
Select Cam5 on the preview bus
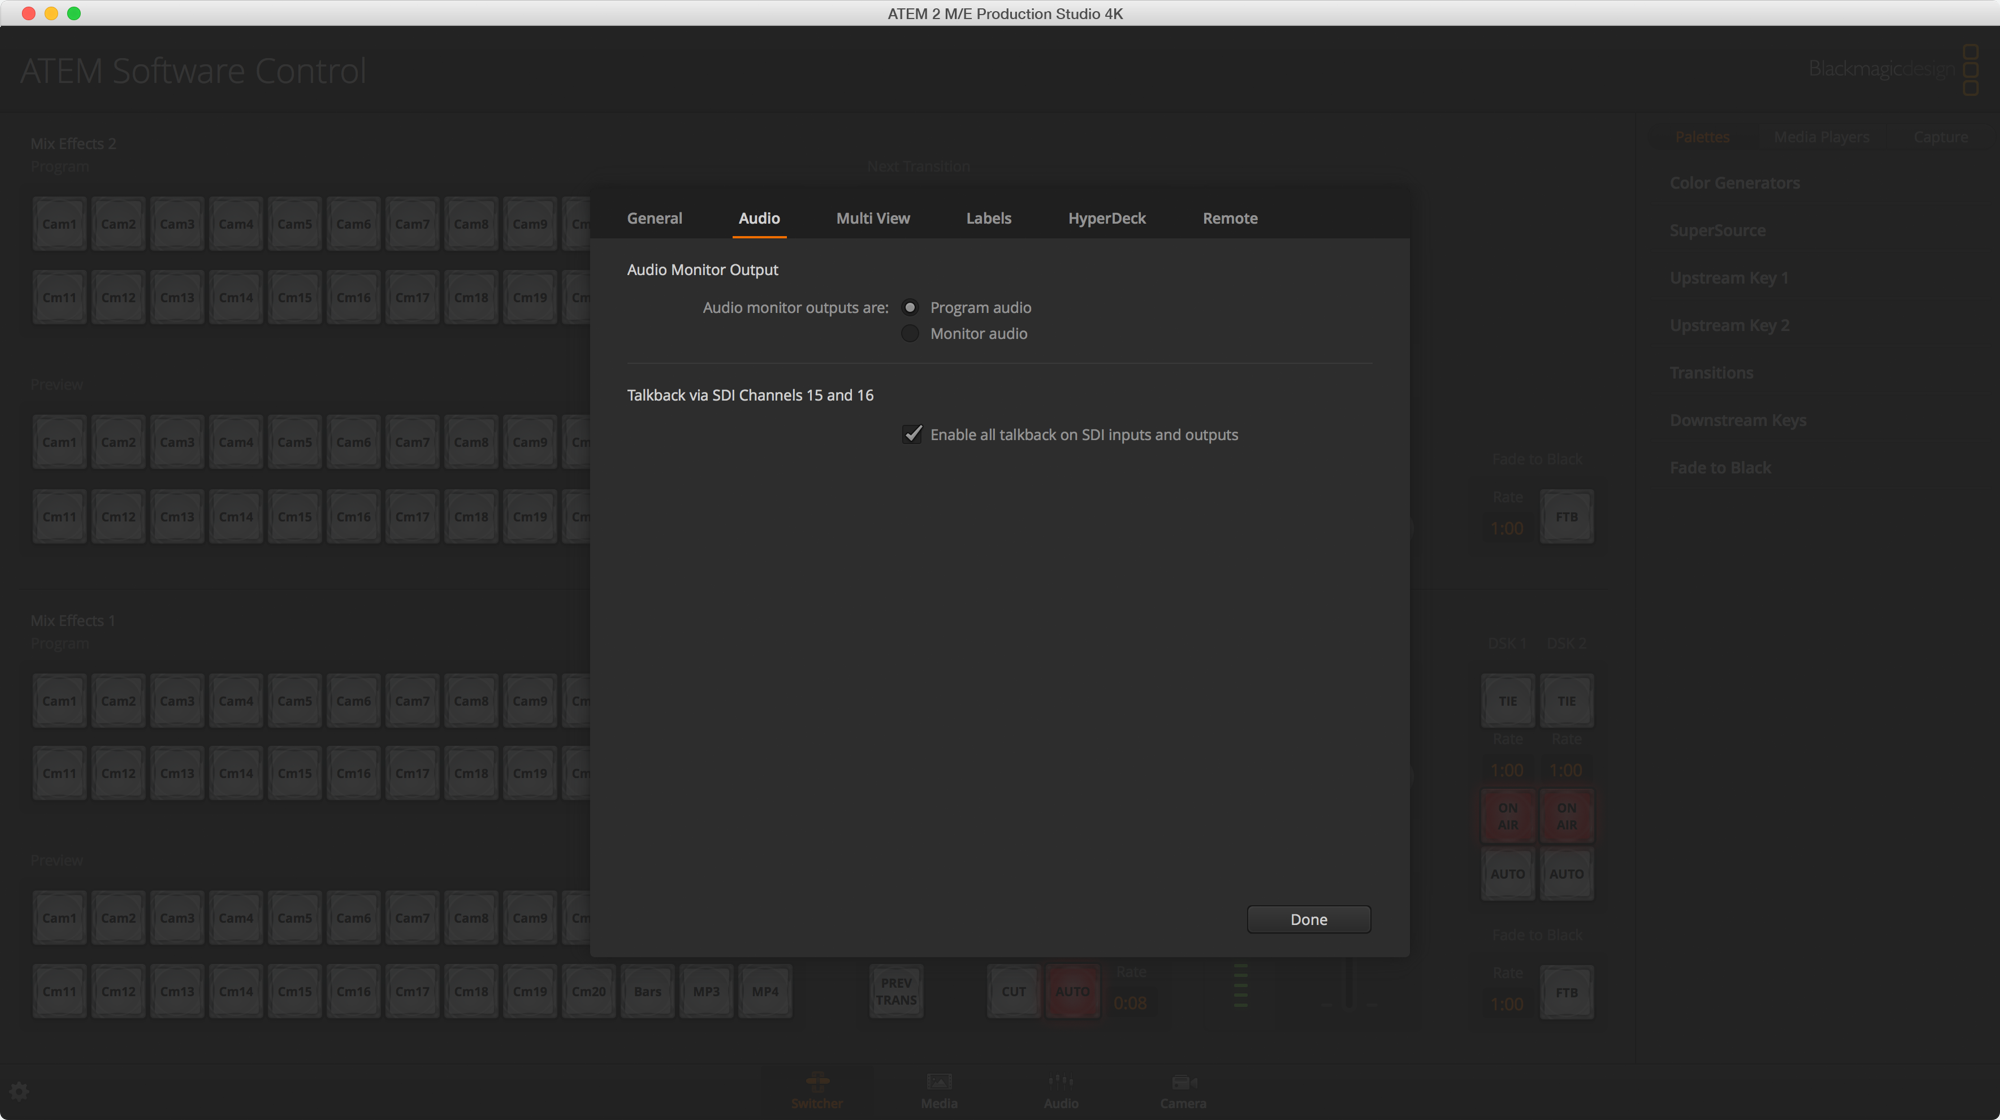pyautogui.click(x=295, y=917)
